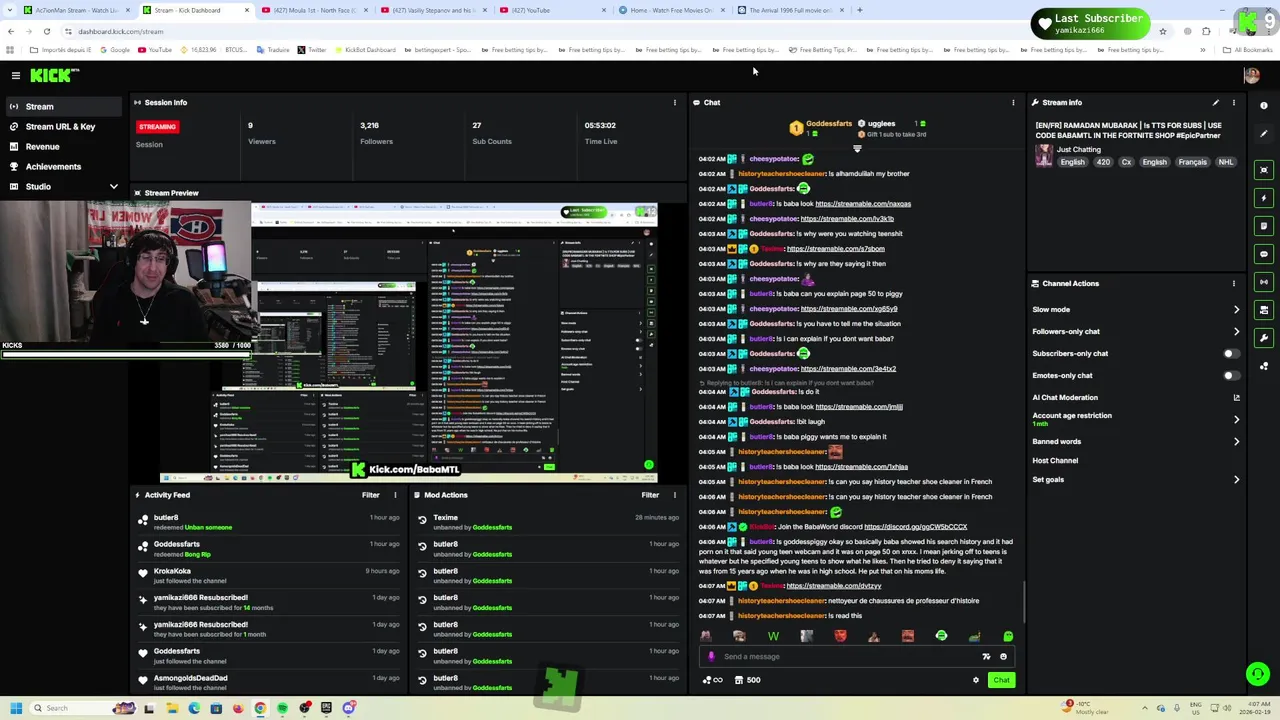
Task: Toggle Channel Actions panel in right rail
Action: pyautogui.click(x=1264, y=310)
